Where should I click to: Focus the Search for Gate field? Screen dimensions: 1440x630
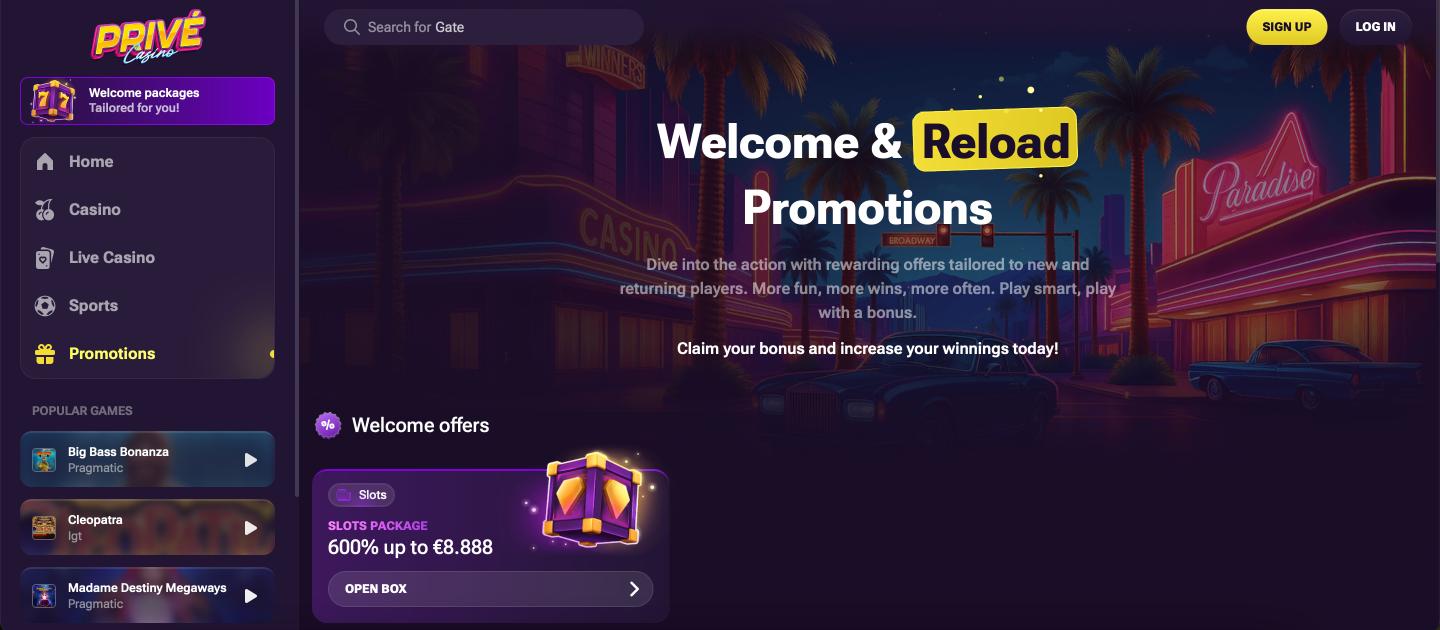[x=484, y=27]
